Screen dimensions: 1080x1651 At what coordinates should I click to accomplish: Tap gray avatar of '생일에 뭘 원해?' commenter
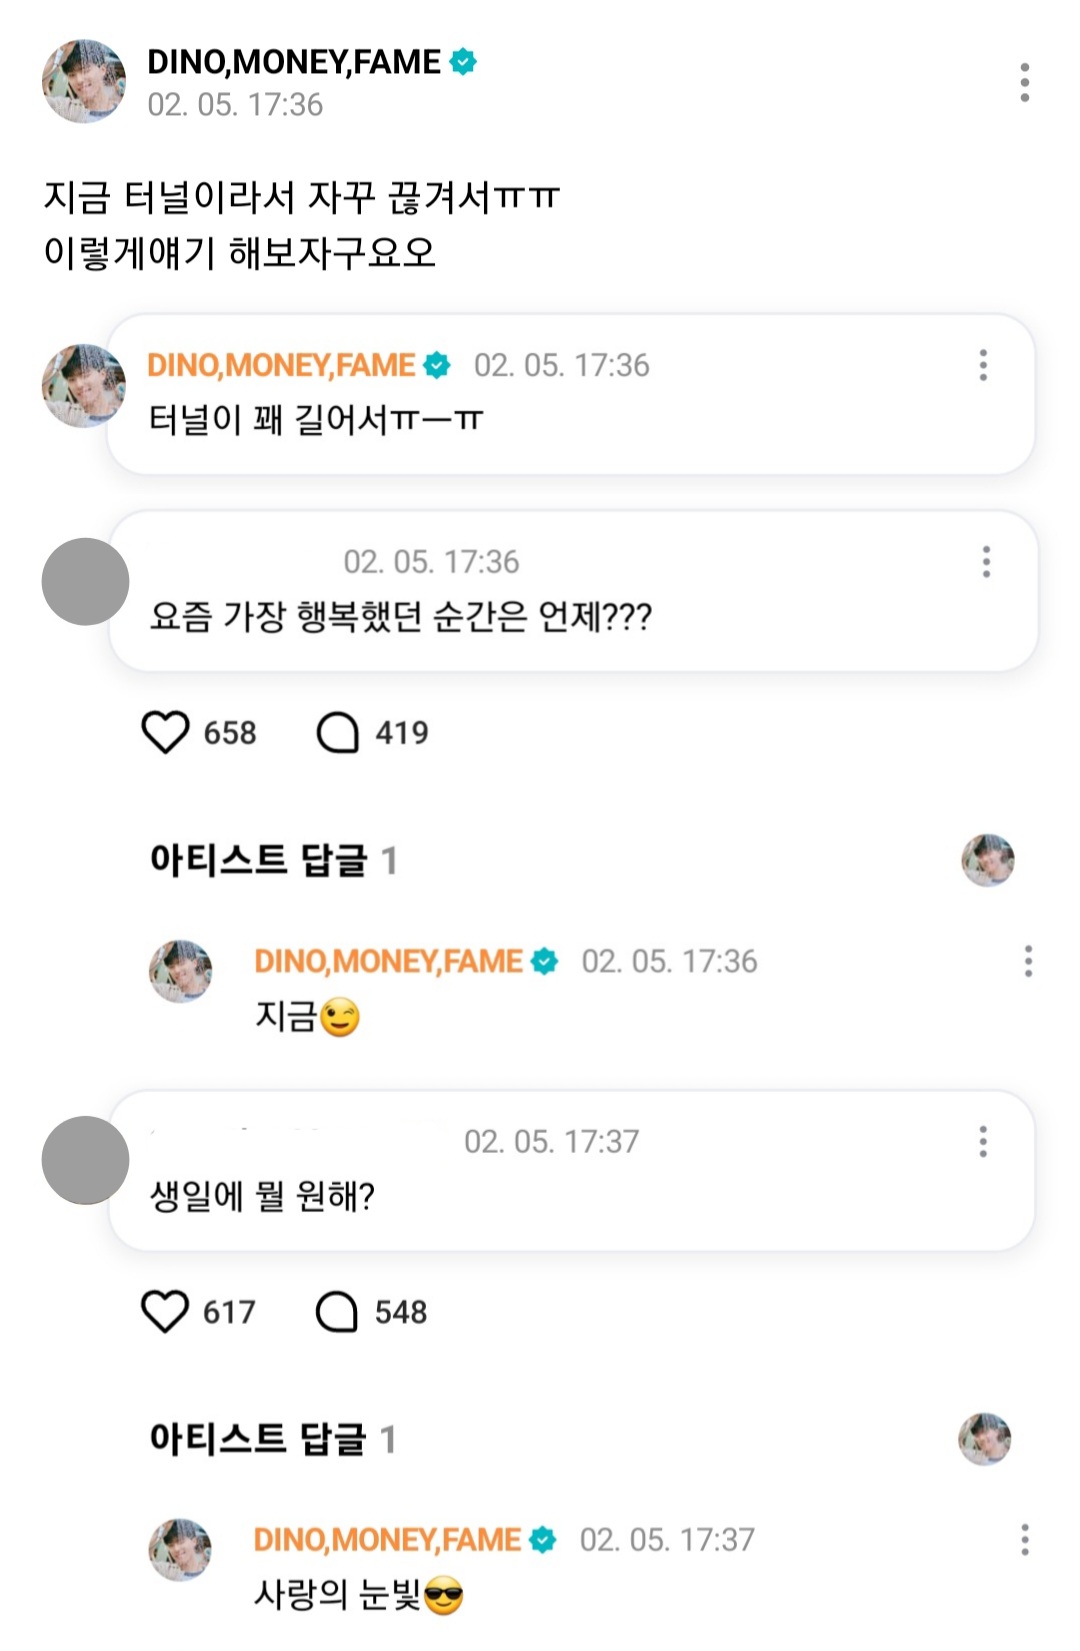[85, 1160]
